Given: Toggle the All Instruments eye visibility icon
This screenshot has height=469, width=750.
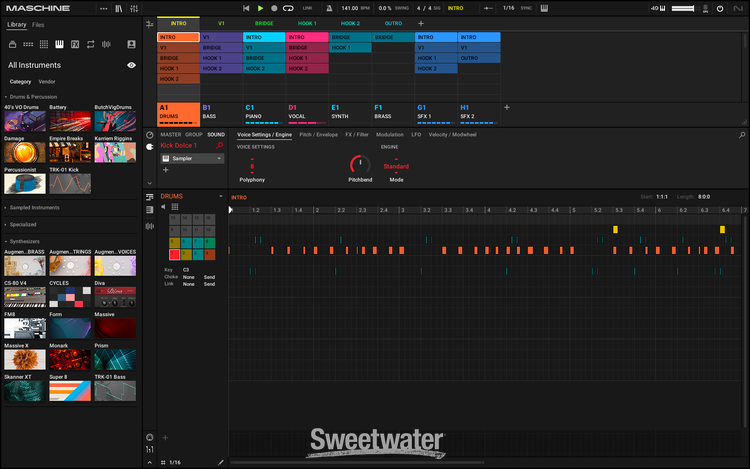Looking at the screenshot, I should pyautogui.click(x=131, y=64).
